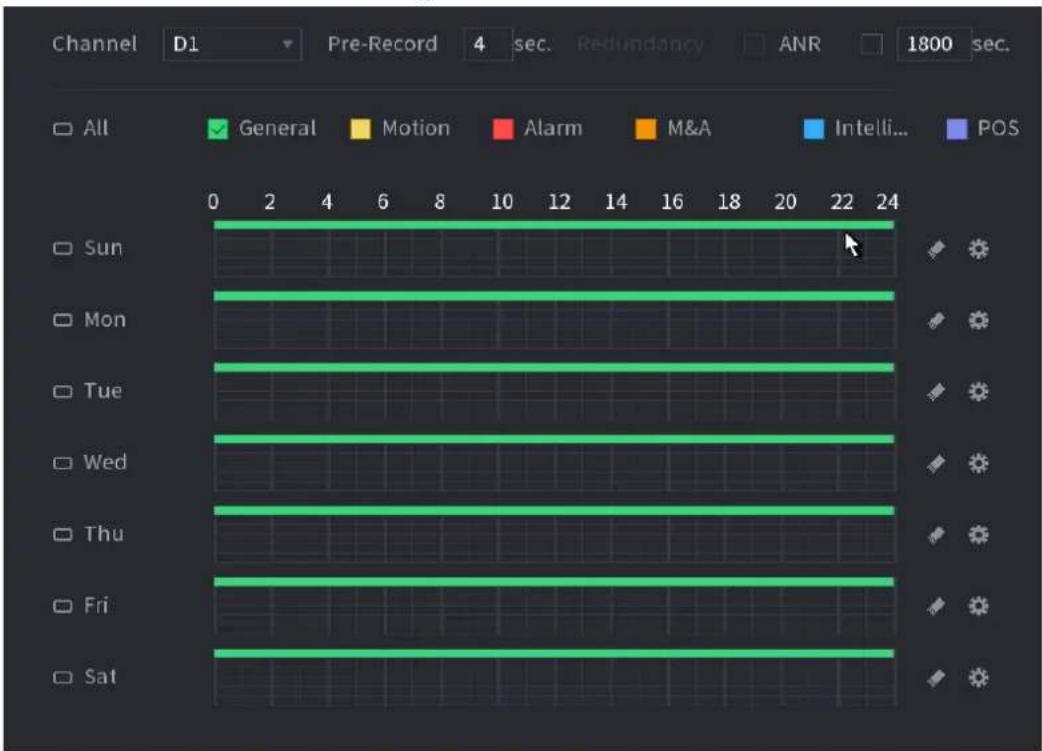Screen dimensions: 1042x751
Task: Select the blue Intelli record type
Action: pyautogui.click(x=813, y=129)
